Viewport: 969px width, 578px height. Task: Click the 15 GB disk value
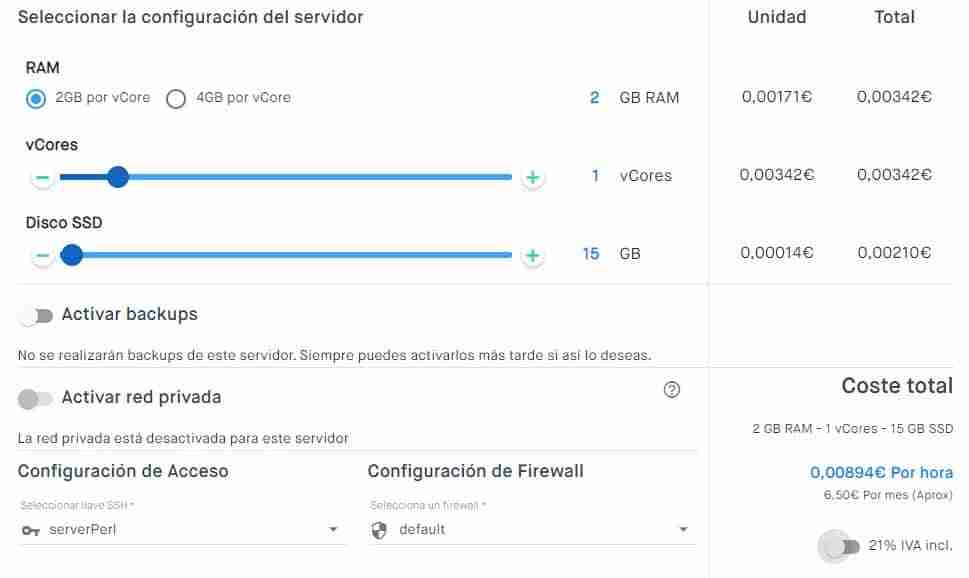click(x=611, y=253)
